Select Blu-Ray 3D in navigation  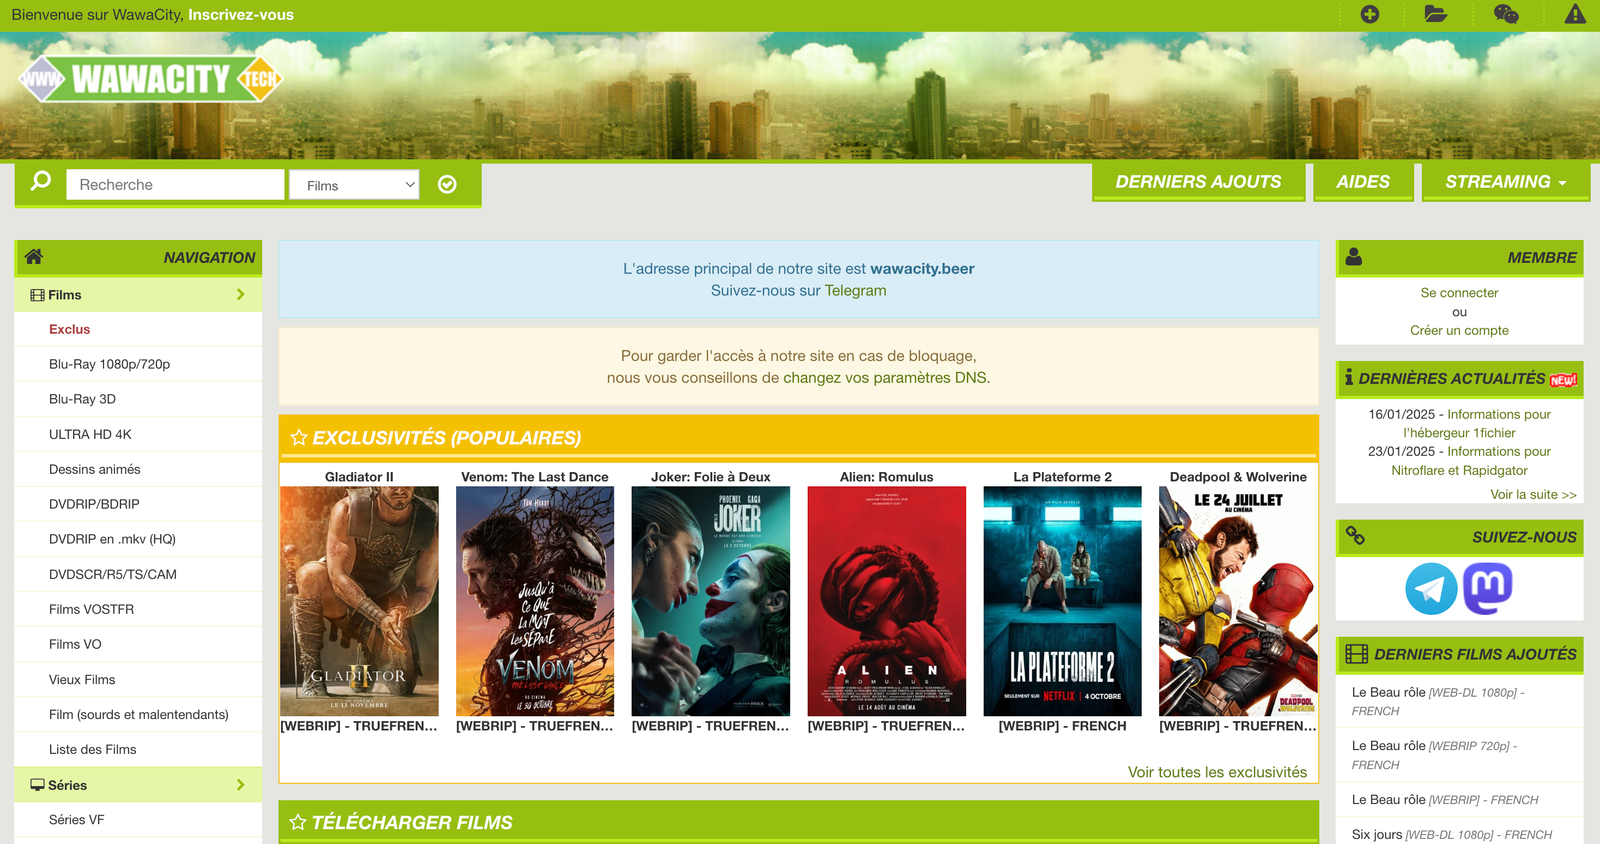82,399
